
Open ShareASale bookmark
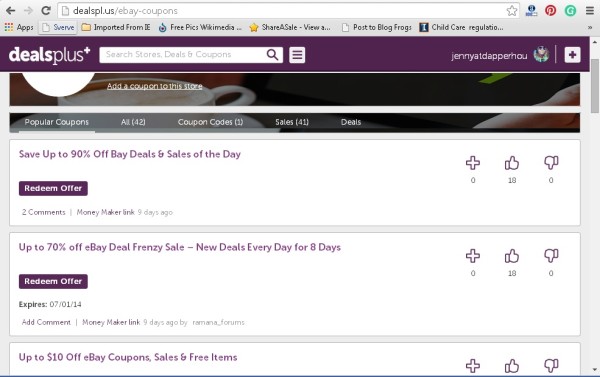290,27
